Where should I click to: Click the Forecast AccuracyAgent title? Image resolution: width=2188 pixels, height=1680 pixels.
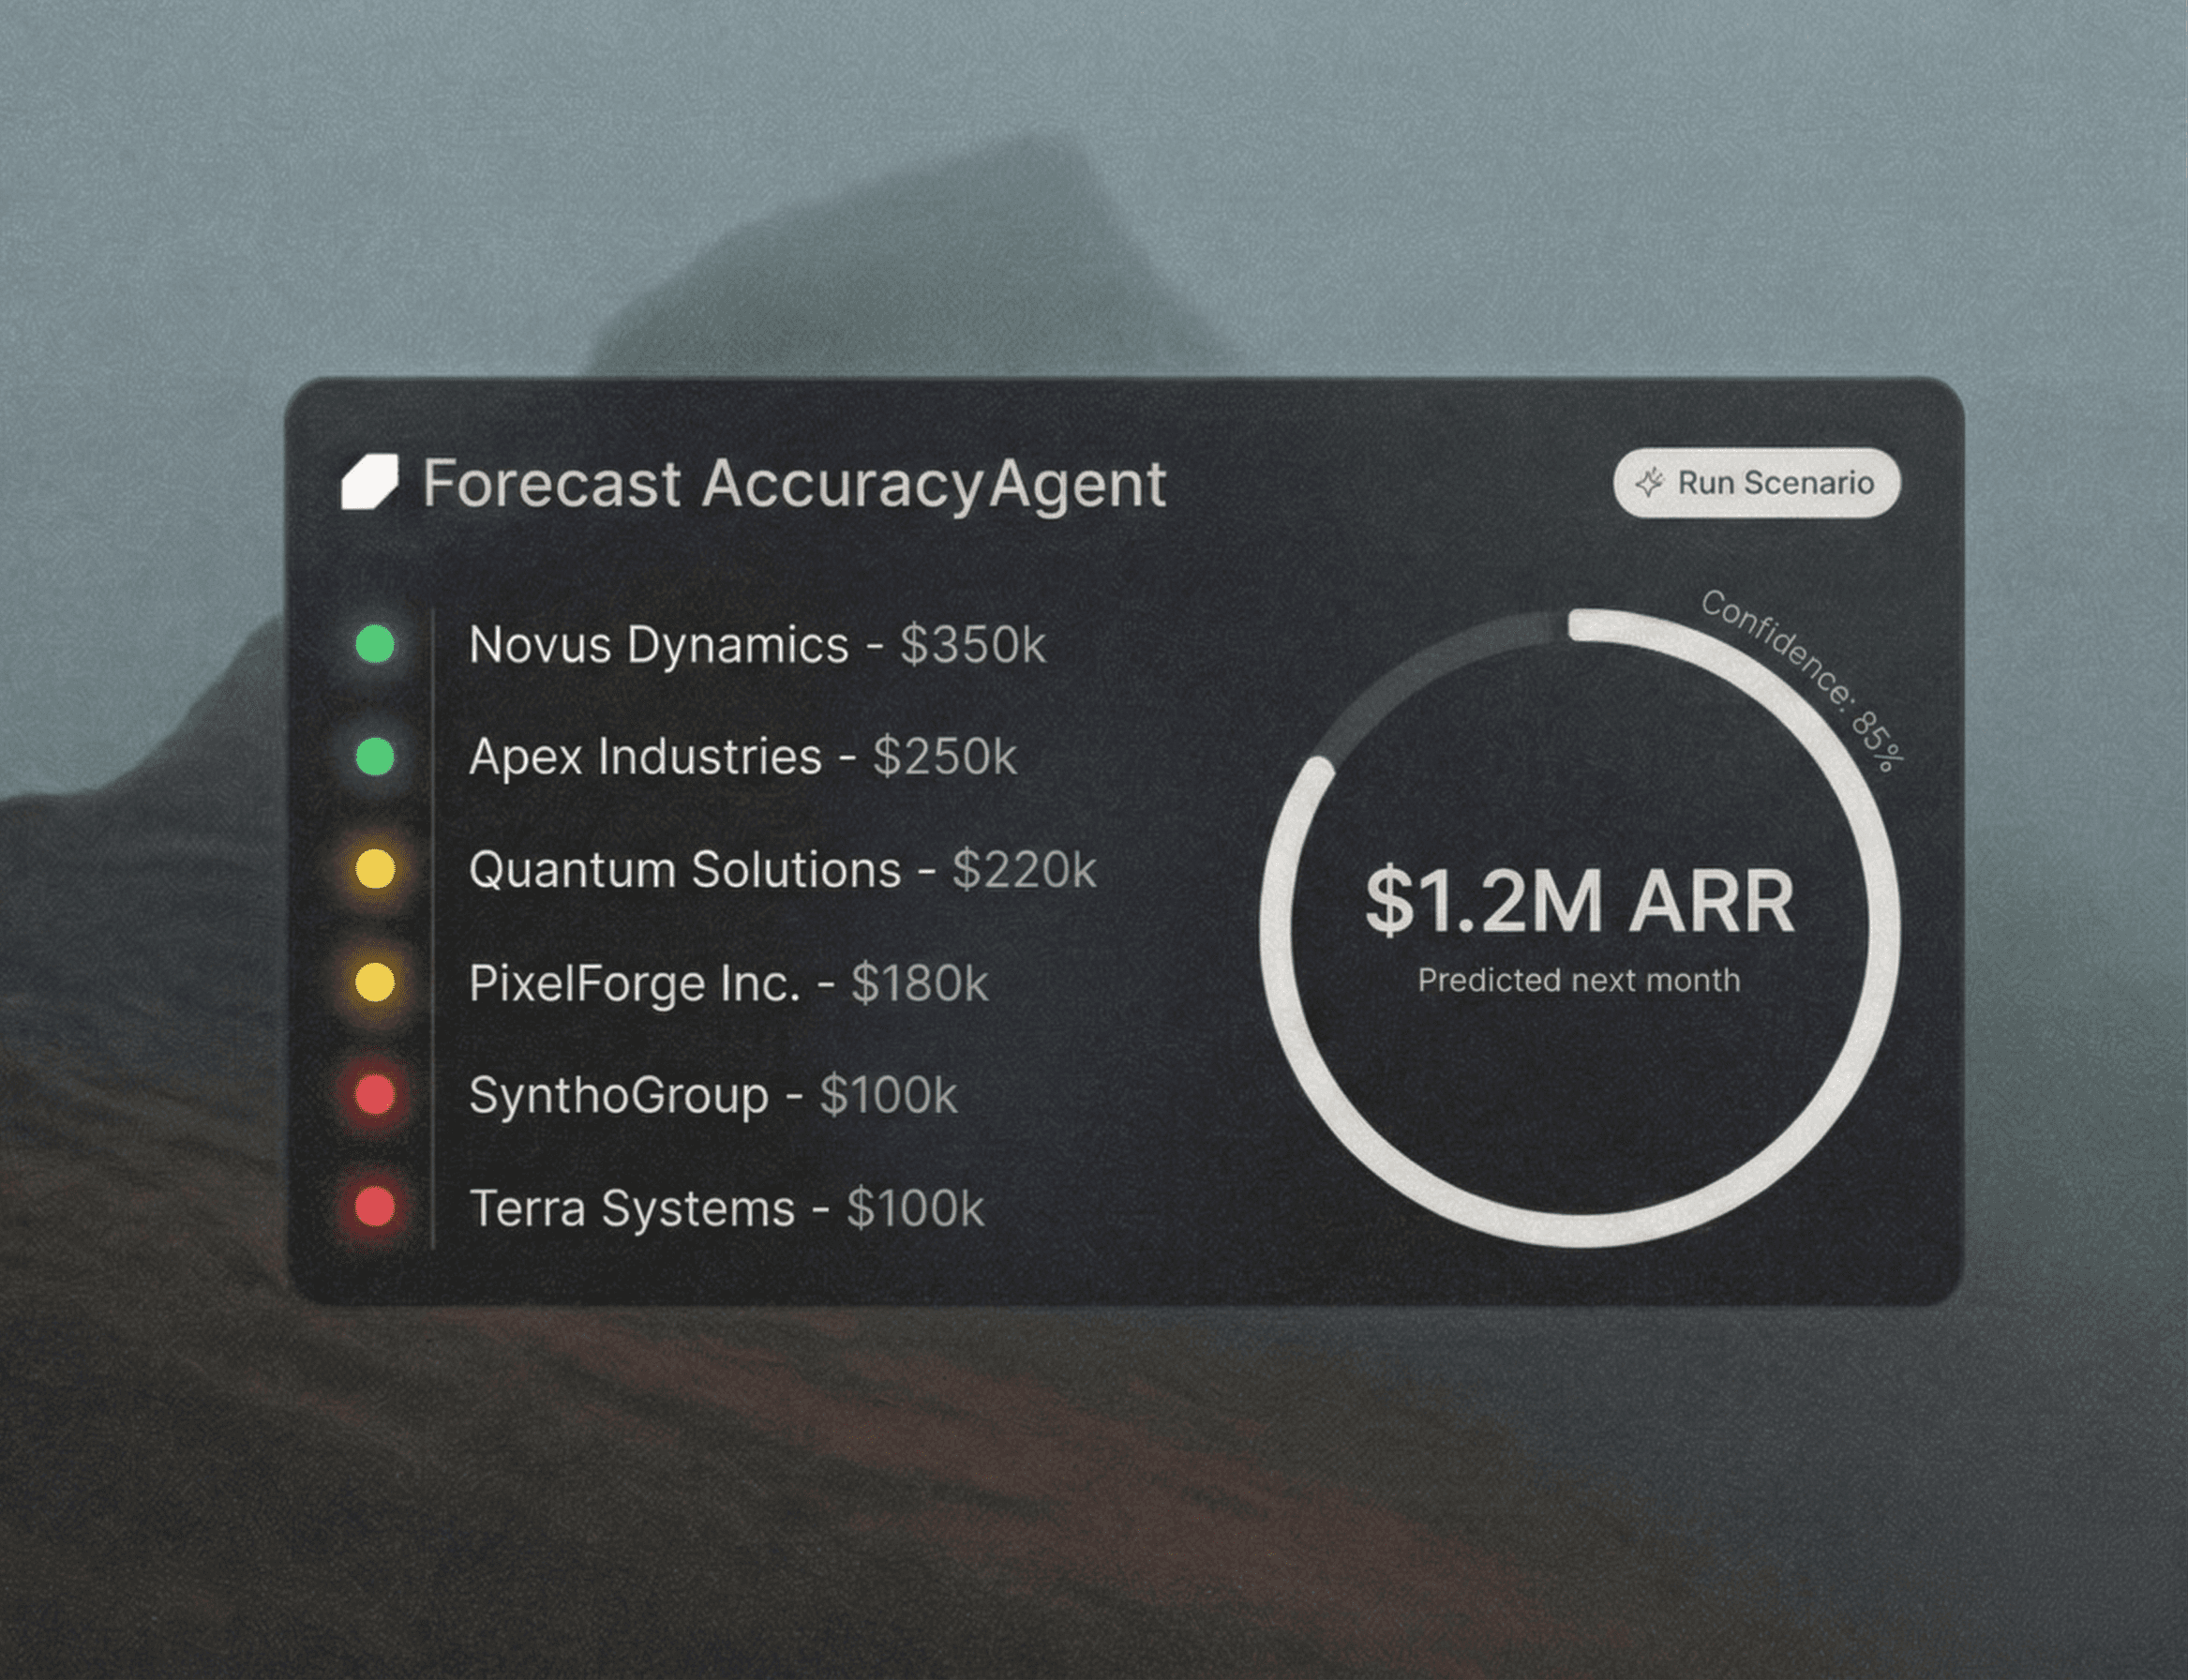[794, 484]
